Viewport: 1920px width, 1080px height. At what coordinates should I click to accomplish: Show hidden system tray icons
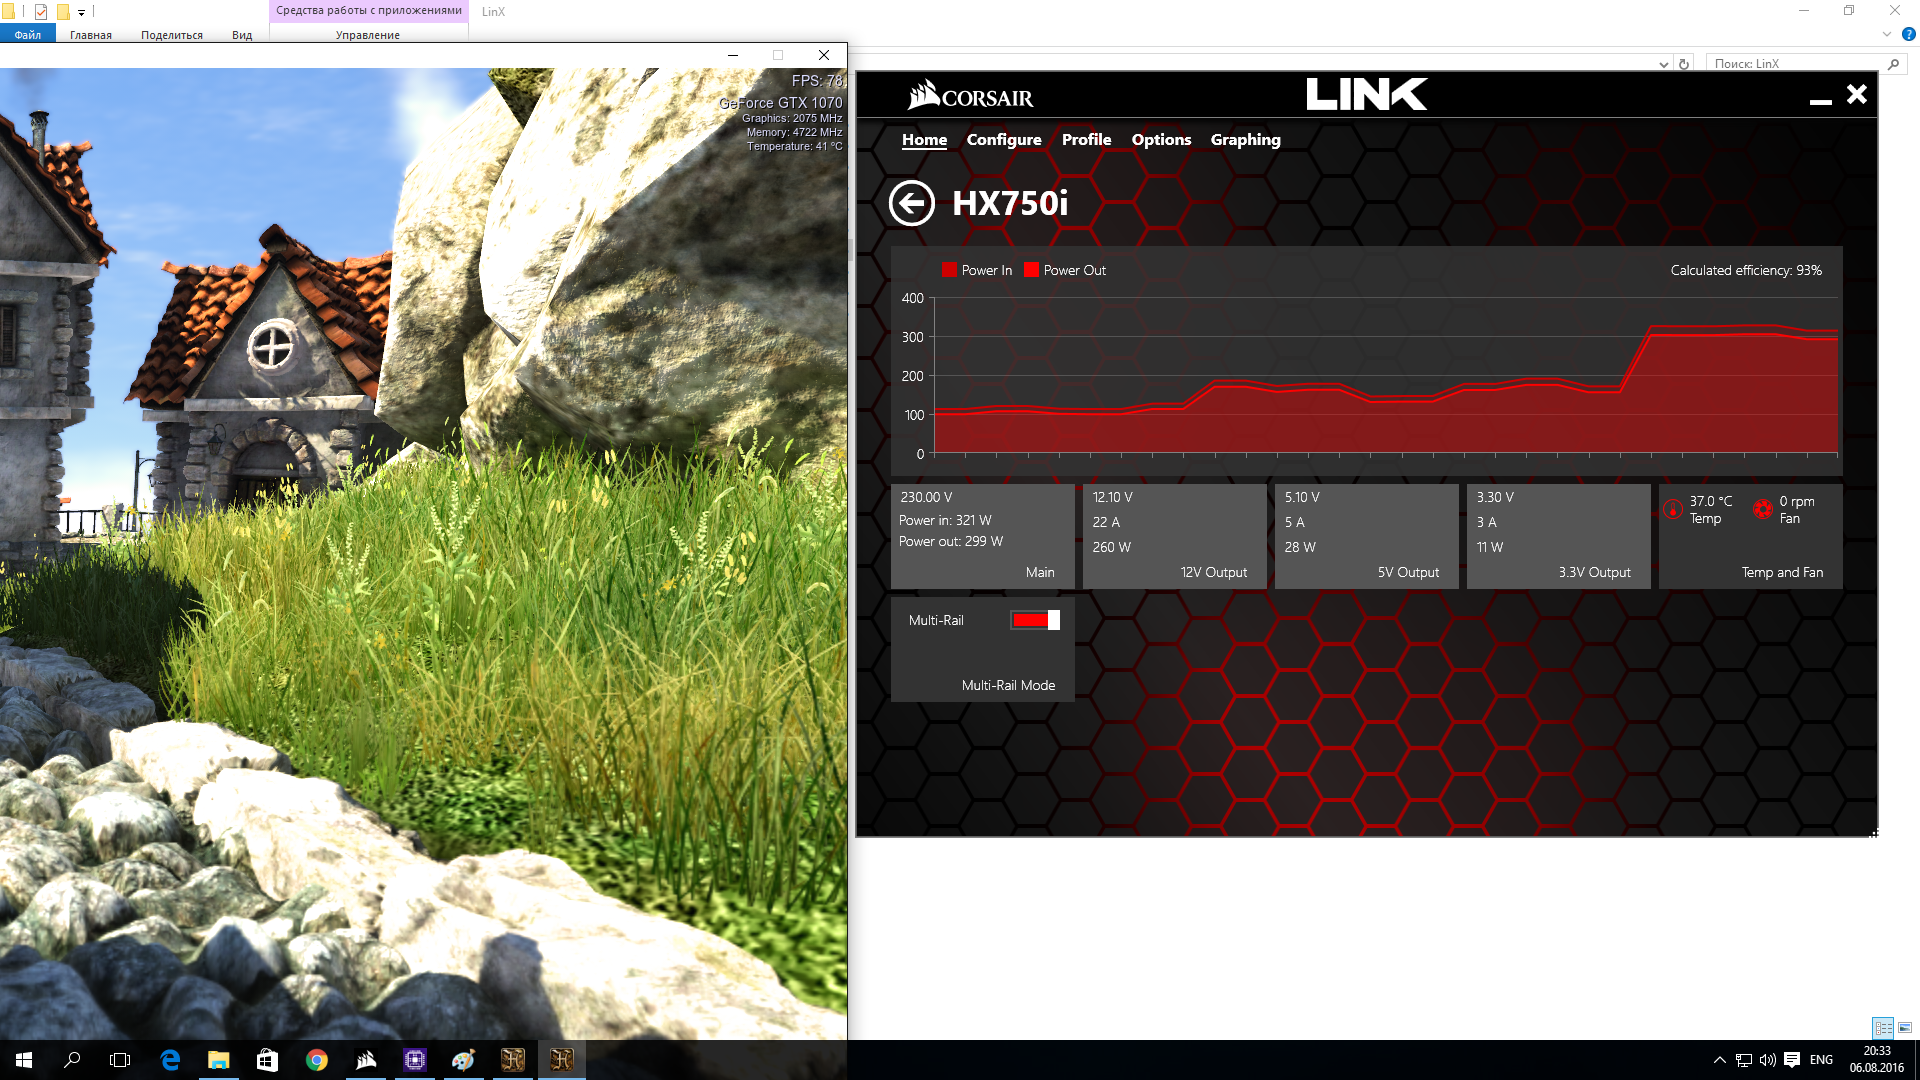(1719, 1060)
